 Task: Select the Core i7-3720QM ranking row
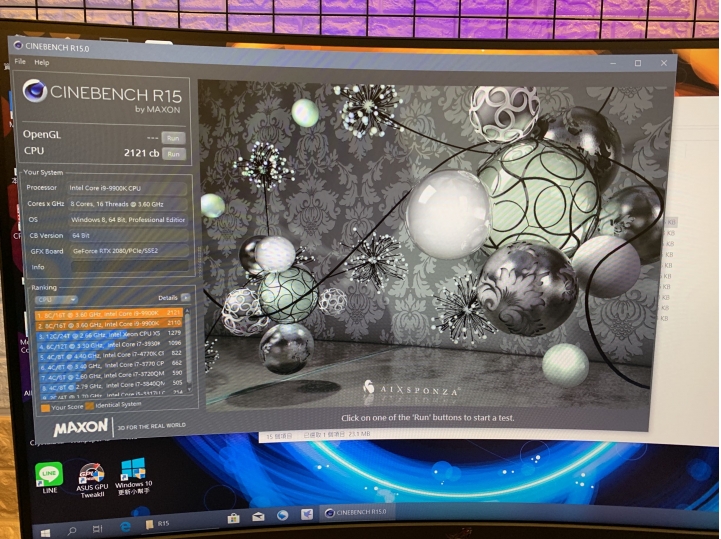coord(111,376)
